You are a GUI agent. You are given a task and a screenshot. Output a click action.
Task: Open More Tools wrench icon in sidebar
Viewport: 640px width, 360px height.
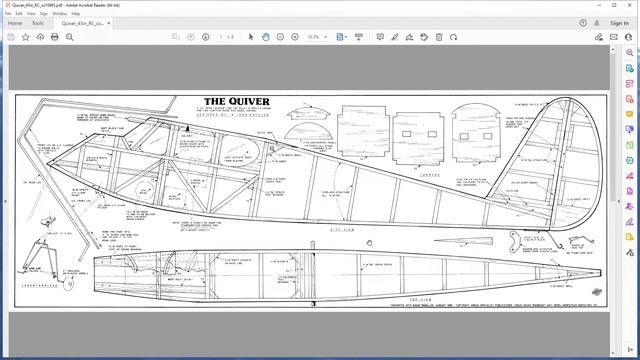[630, 253]
